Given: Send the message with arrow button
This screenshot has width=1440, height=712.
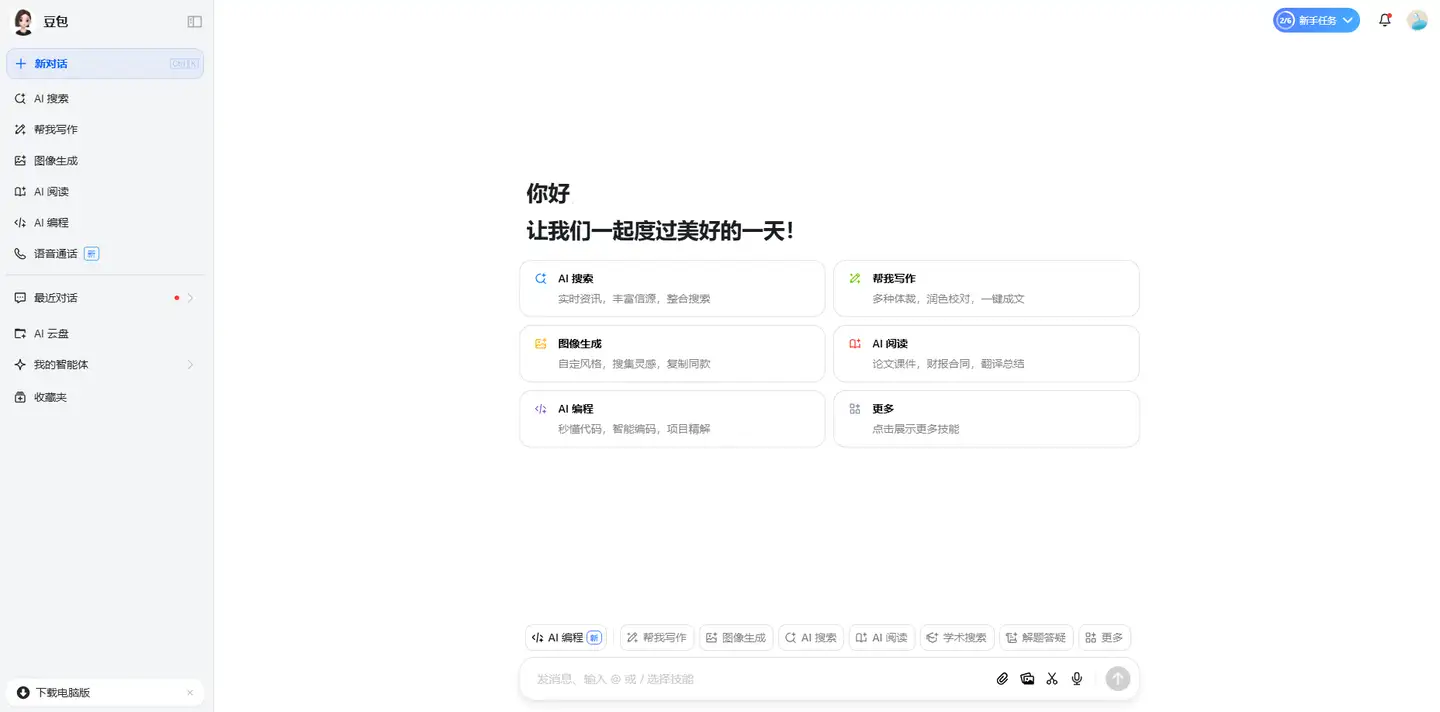Looking at the screenshot, I should coord(1118,679).
